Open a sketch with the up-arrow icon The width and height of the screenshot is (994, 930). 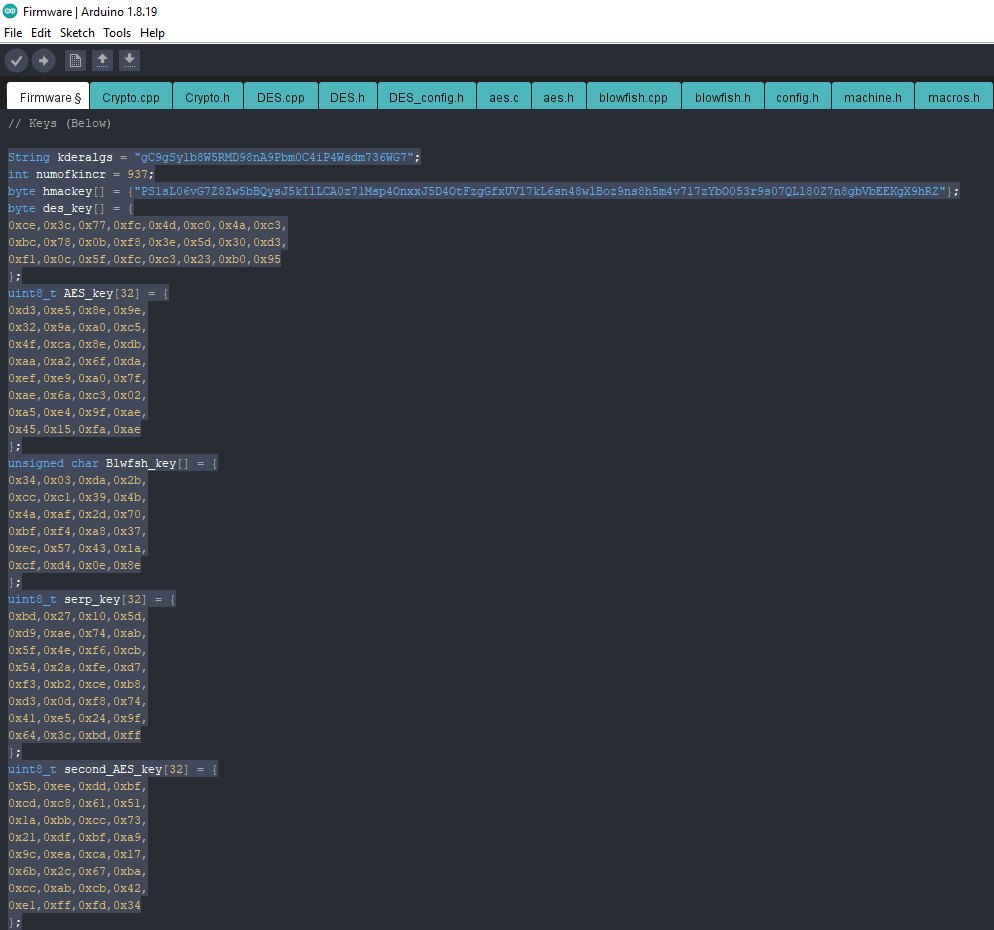(102, 61)
